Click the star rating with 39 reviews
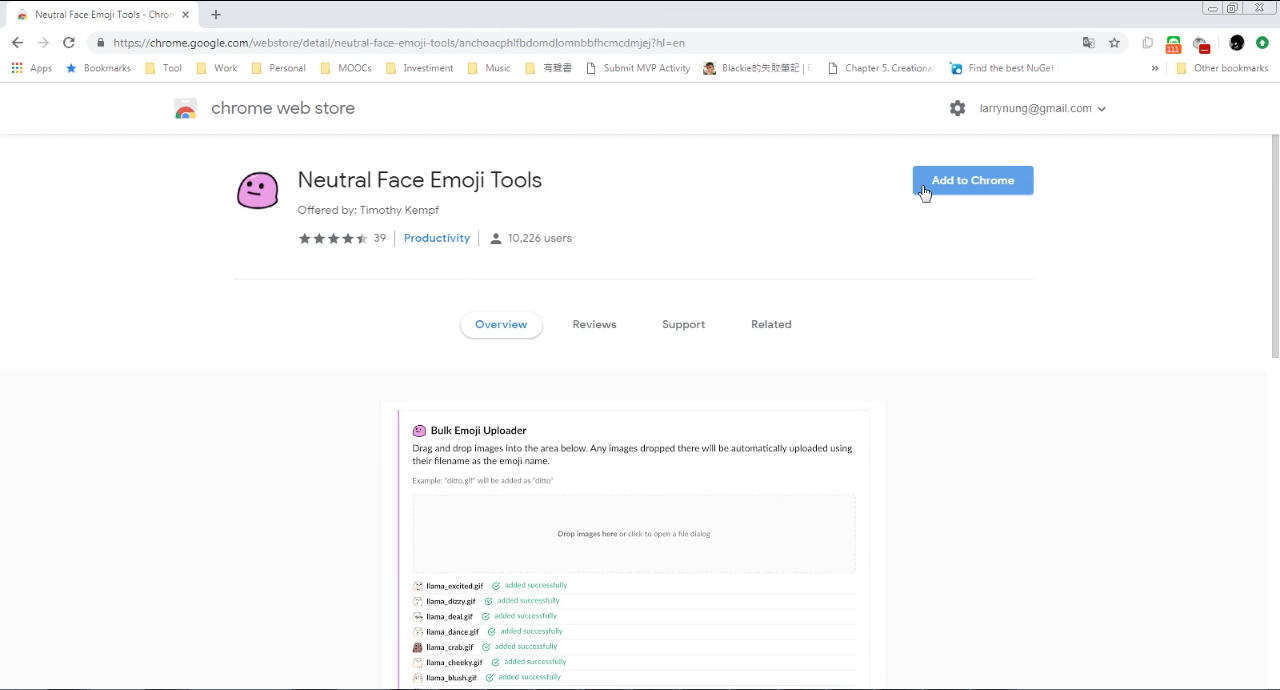 341,238
